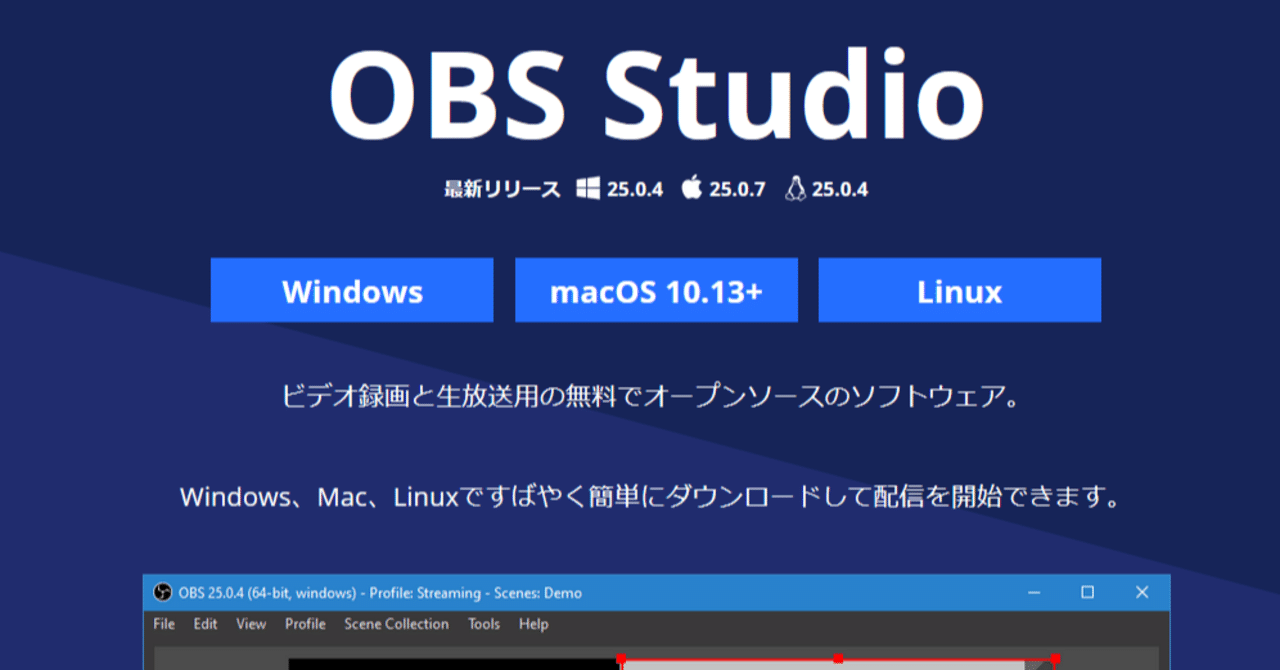
Task: Click the Windows logo icon beside 25.0.4
Action: point(588,188)
